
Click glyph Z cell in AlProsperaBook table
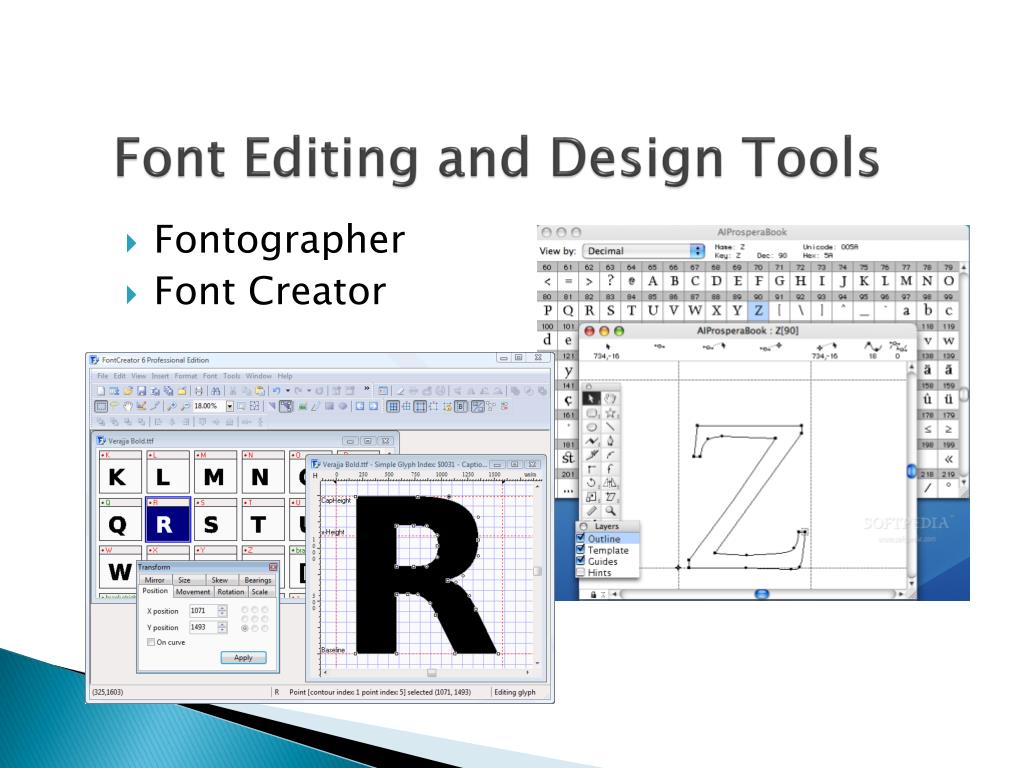(x=758, y=311)
